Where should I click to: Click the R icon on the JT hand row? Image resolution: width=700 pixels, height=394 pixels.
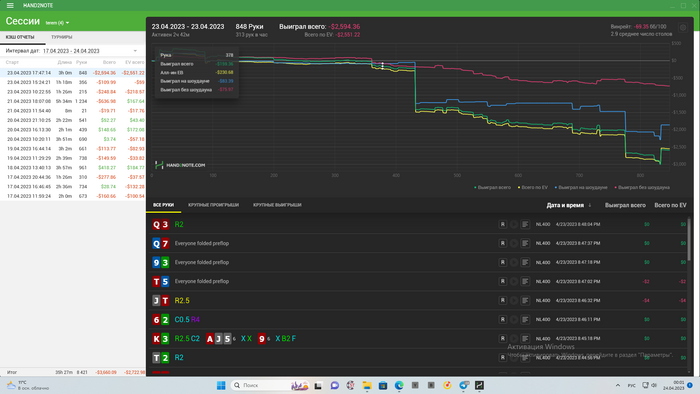click(502, 300)
